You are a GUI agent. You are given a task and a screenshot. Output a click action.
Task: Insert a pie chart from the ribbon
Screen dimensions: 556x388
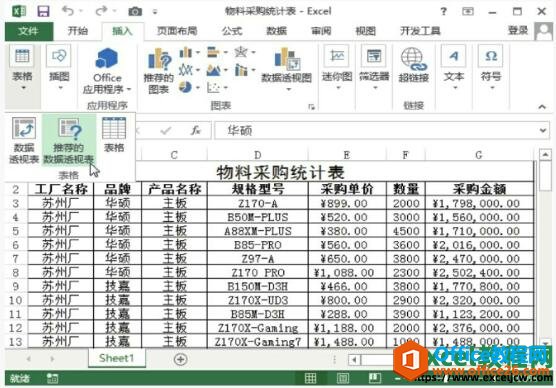pyautogui.click(x=189, y=87)
